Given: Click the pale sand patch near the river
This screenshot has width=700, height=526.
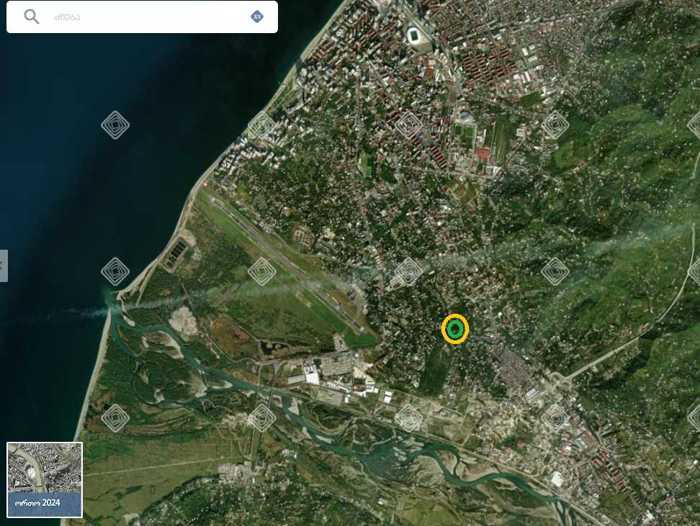Looking at the screenshot, I should tap(182, 321).
